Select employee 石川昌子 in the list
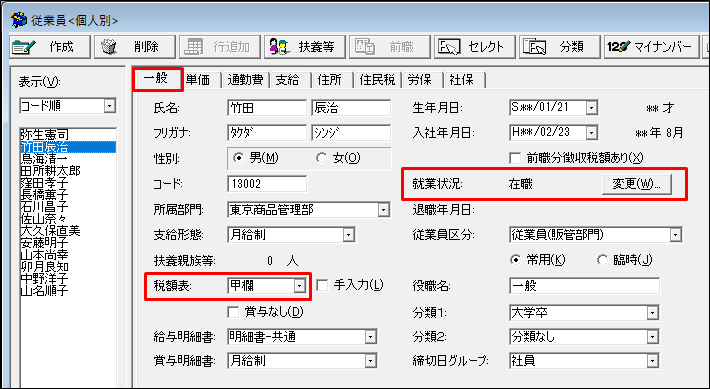Viewport: 710px width, 389px height. point(68,207)
